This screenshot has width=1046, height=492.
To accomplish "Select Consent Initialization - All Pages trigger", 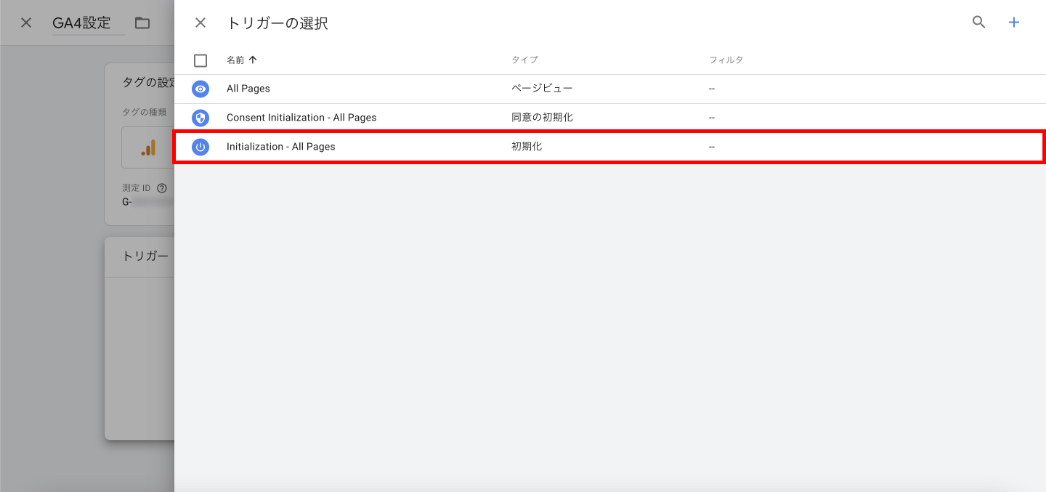I will pos(610,118).
